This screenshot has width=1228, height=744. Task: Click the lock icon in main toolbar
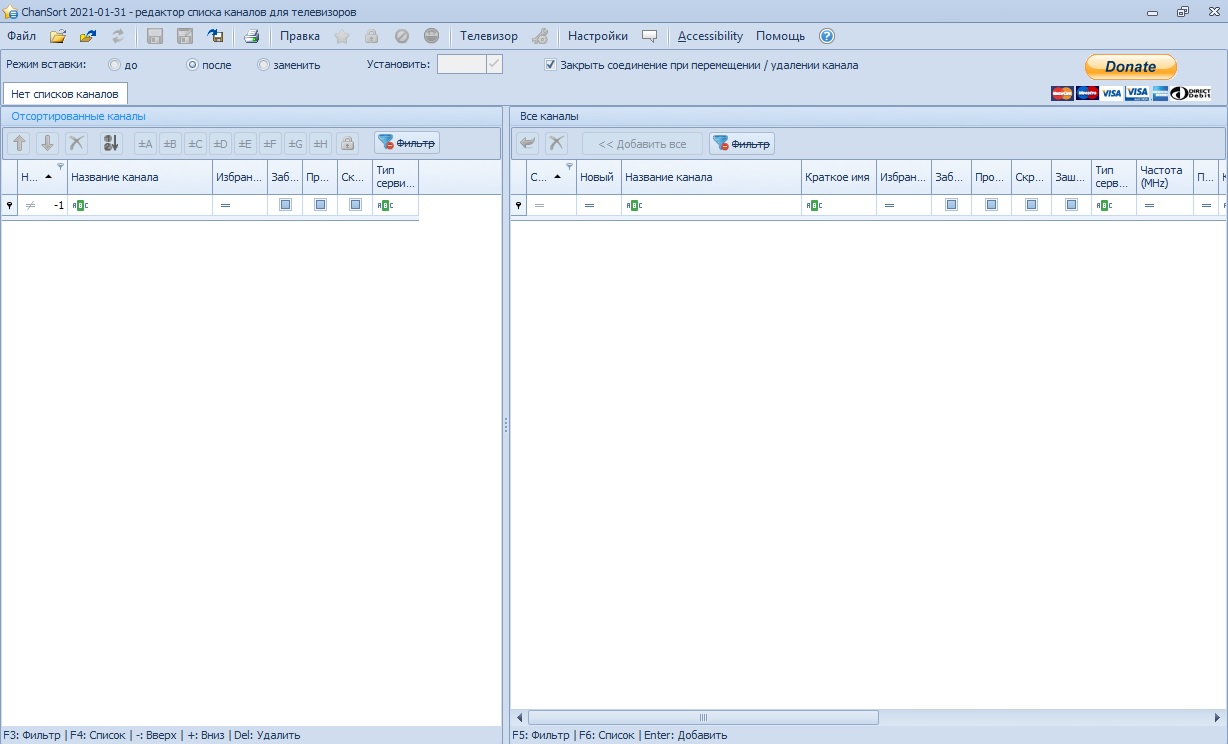pos(372,36)
